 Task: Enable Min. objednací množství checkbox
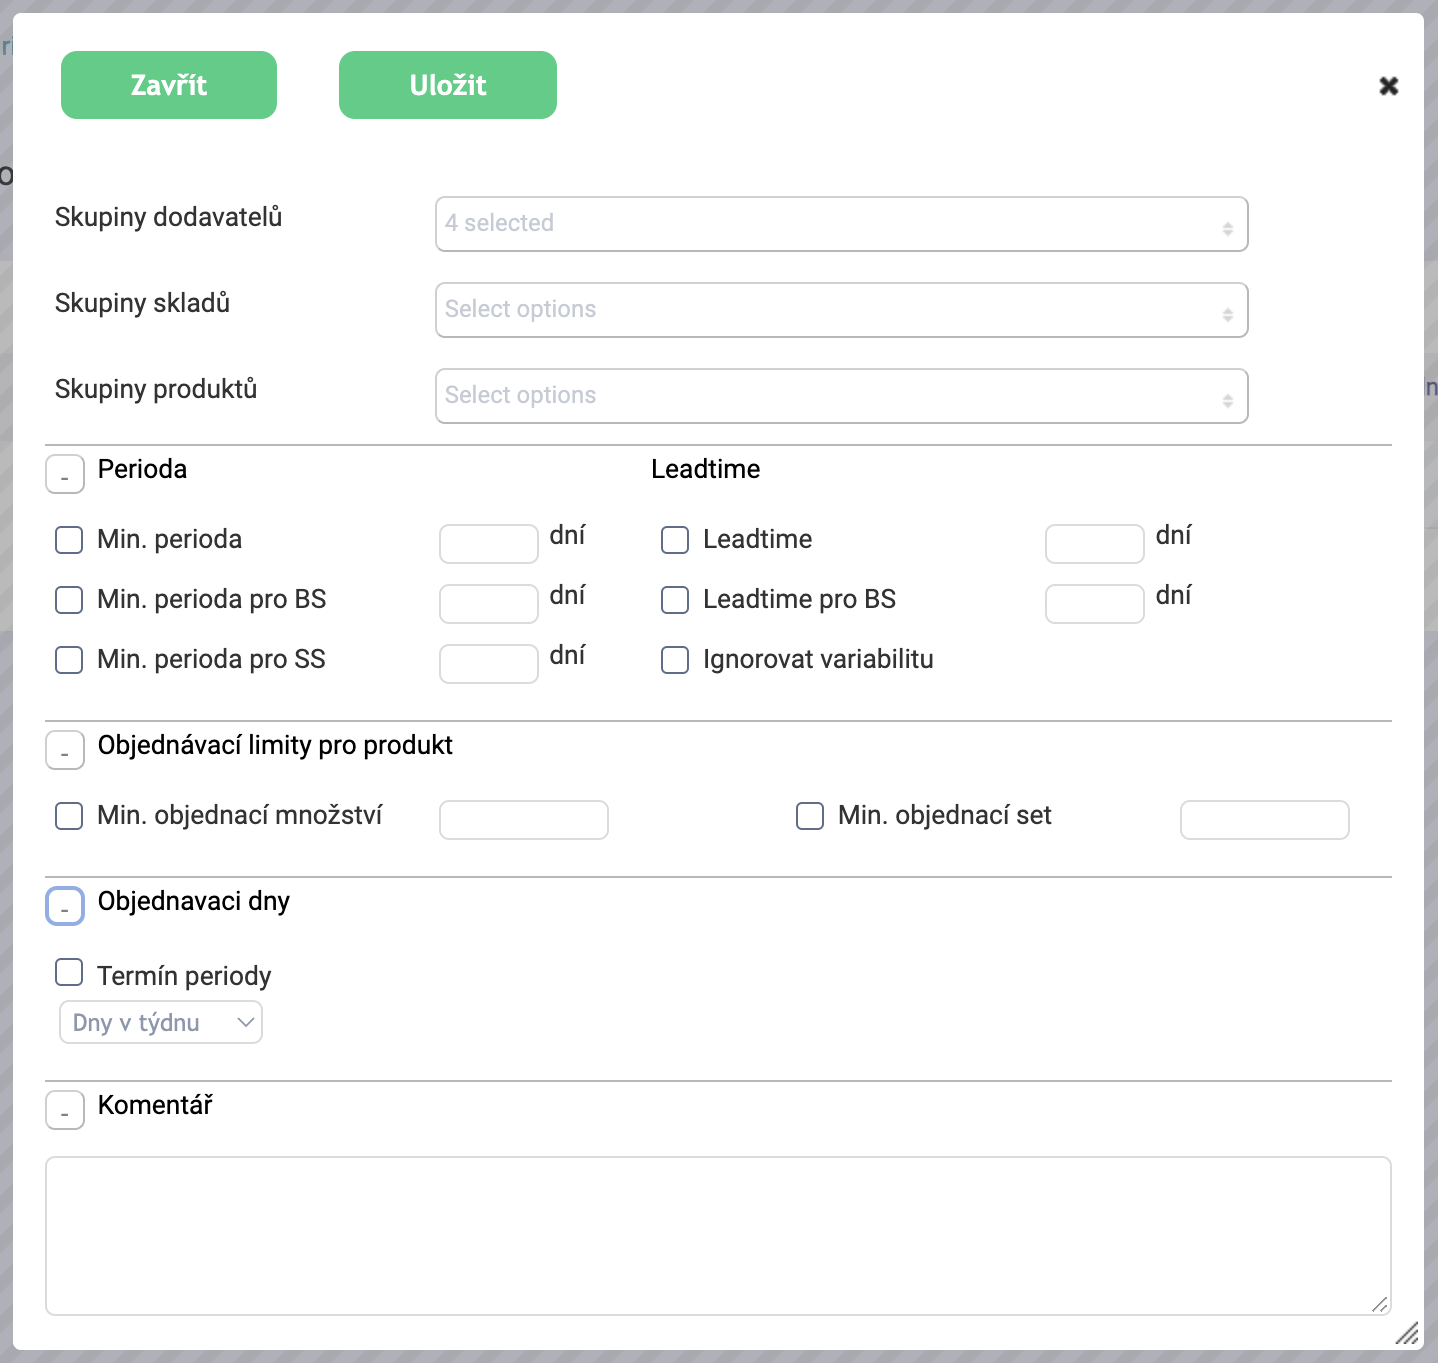pyautogui.click(x=69, y=816)
